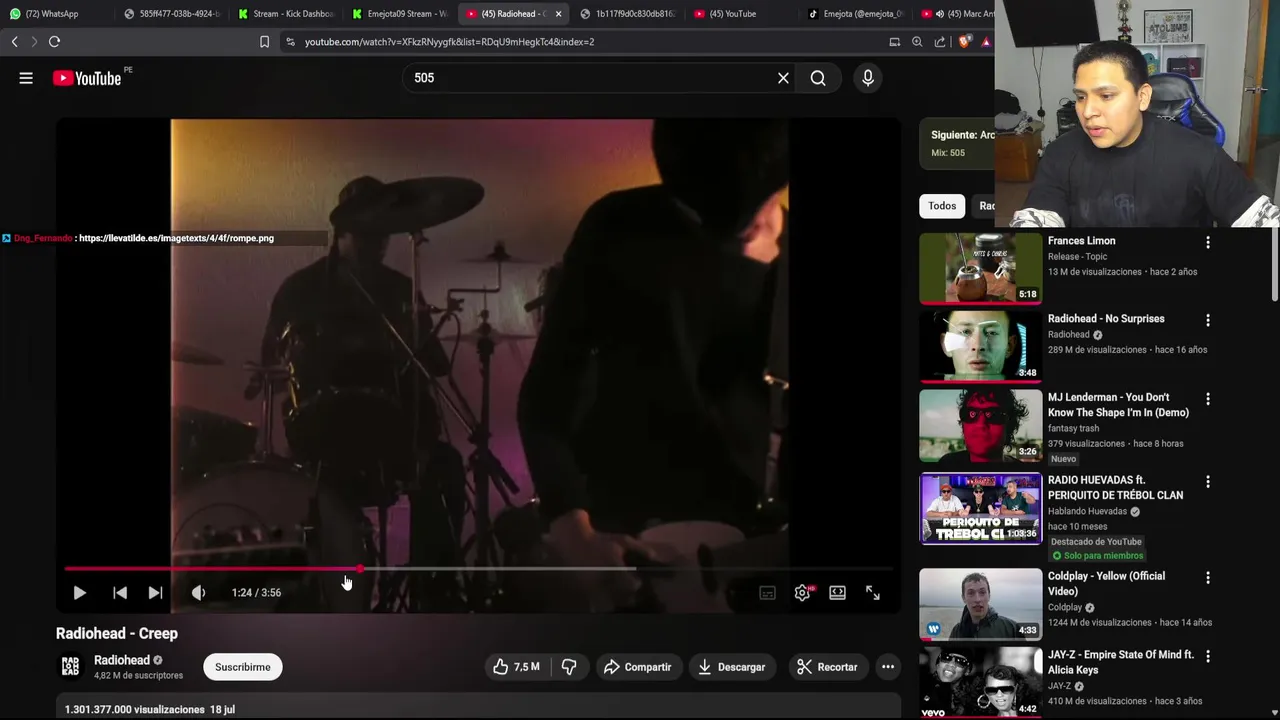
Task: Open Radiohead channel avatar
Action: 70,666
